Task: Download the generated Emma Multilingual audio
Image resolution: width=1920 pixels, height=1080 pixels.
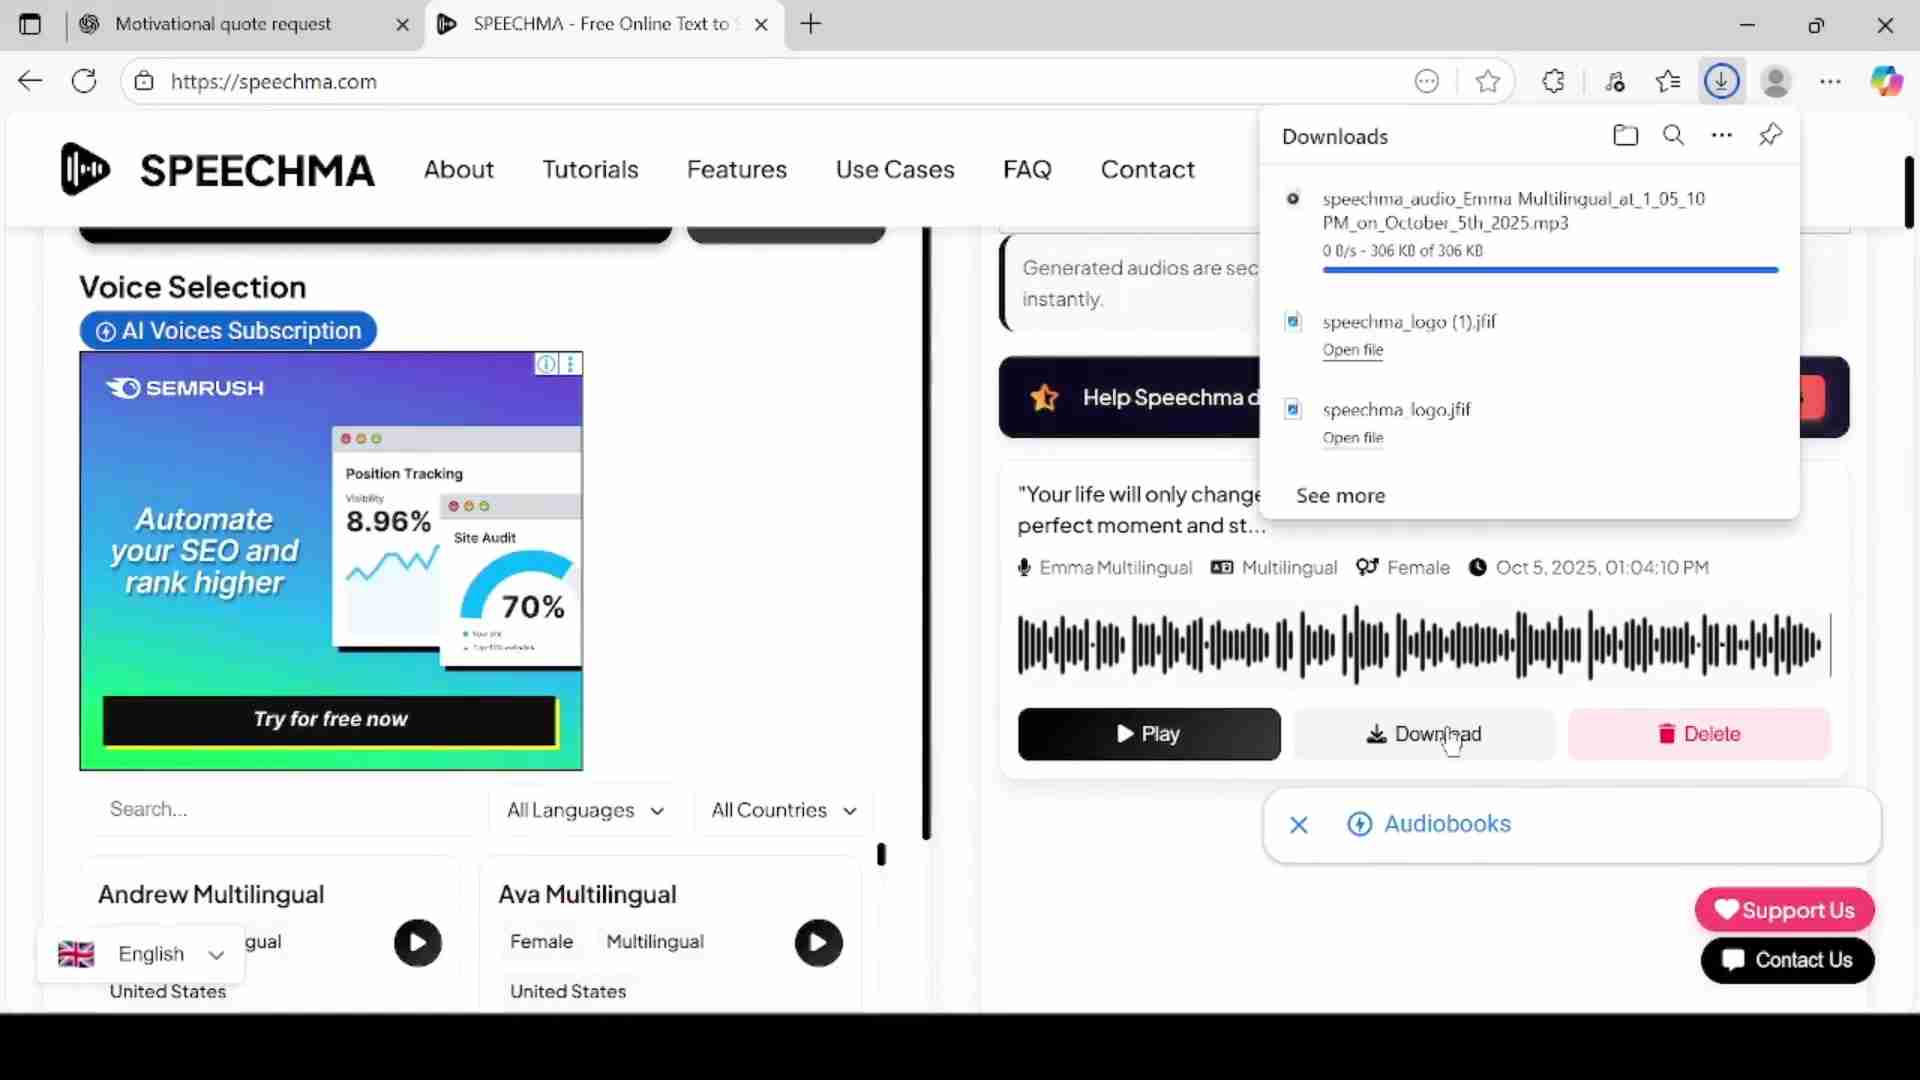Action: click(x=1424, y=733)
